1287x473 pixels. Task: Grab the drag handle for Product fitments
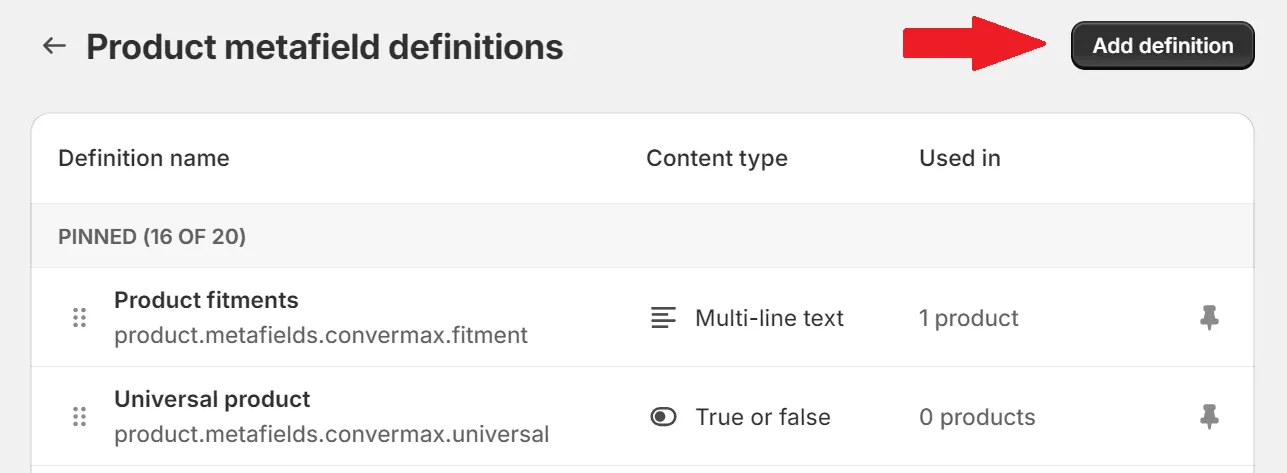[x=80, y=318]
